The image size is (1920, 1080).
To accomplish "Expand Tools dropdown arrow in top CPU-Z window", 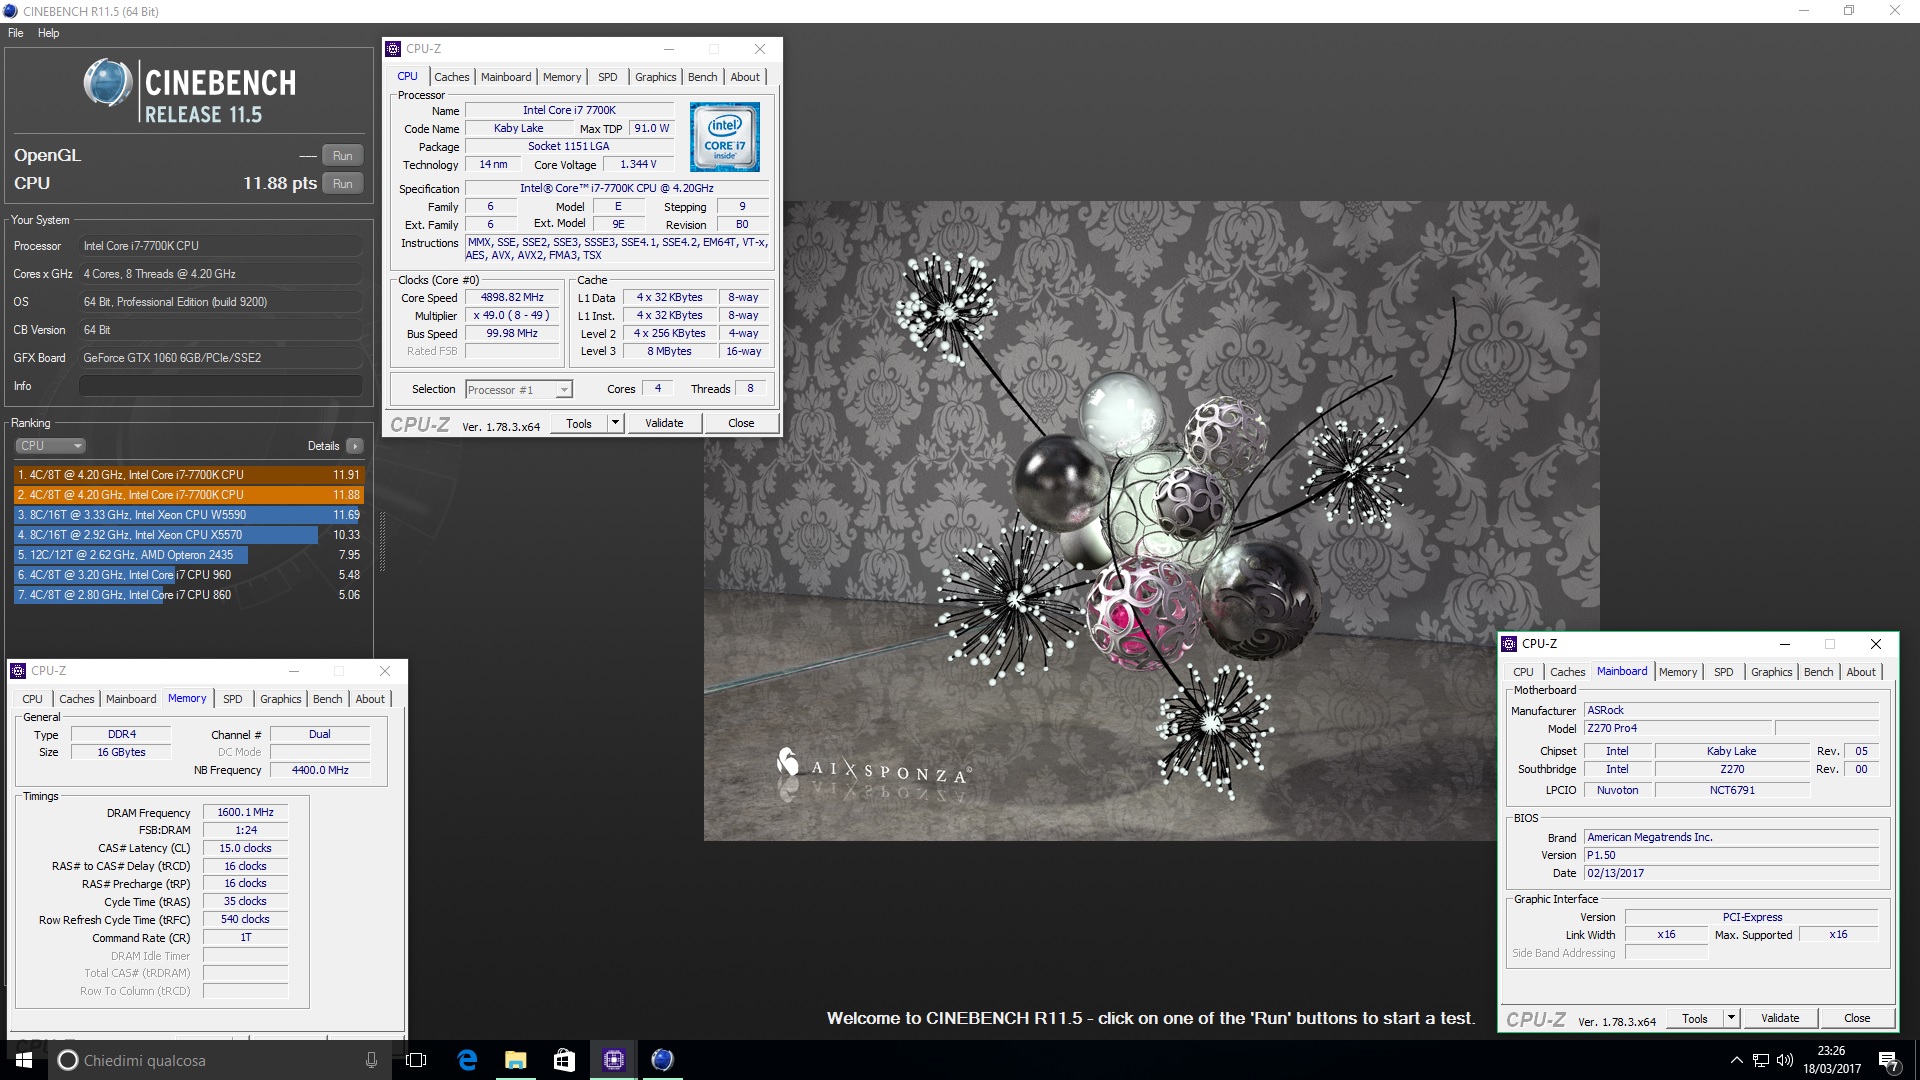I will coord(616,424).
